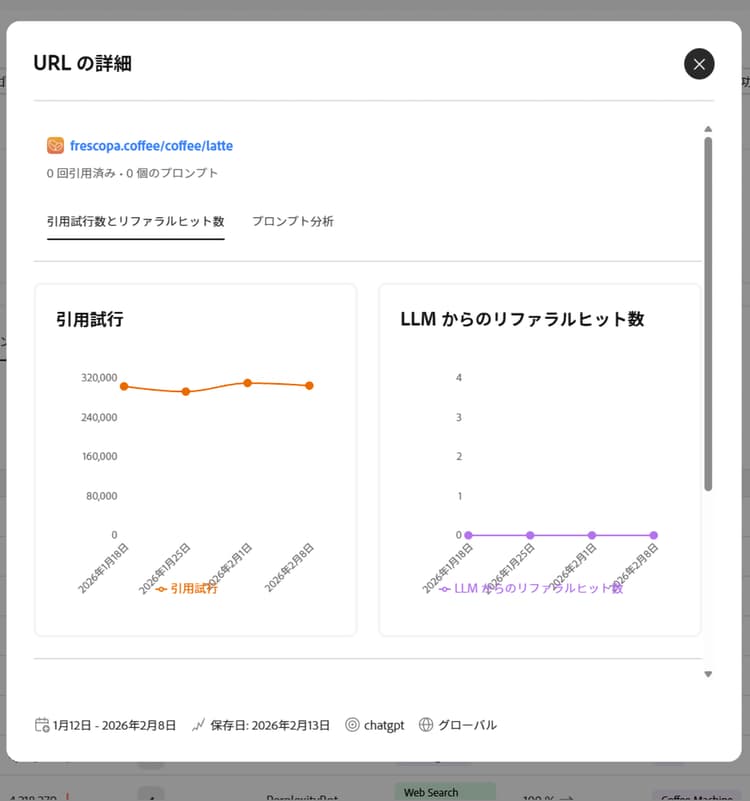The height and width of the screenshot is (801, 750).
Task: Click the purple data point at 2026年2月8日
Action: 654,535
